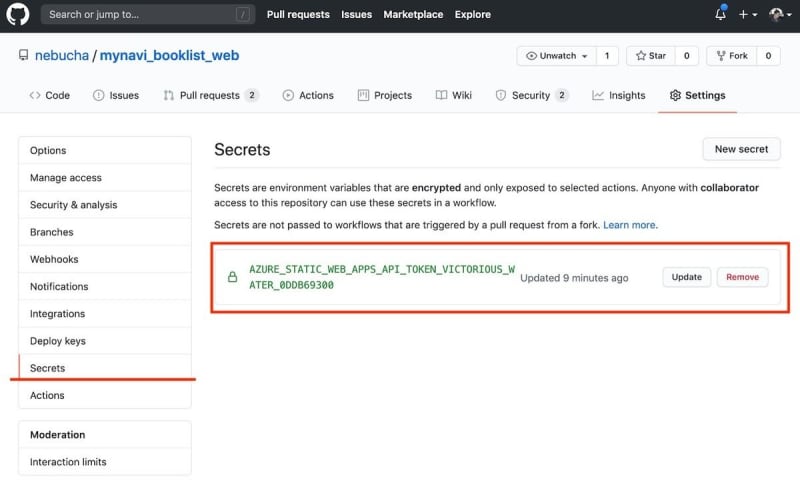The image size is (800, 487).
Task: Click the Moderation section header
Action: coord(58,434)
